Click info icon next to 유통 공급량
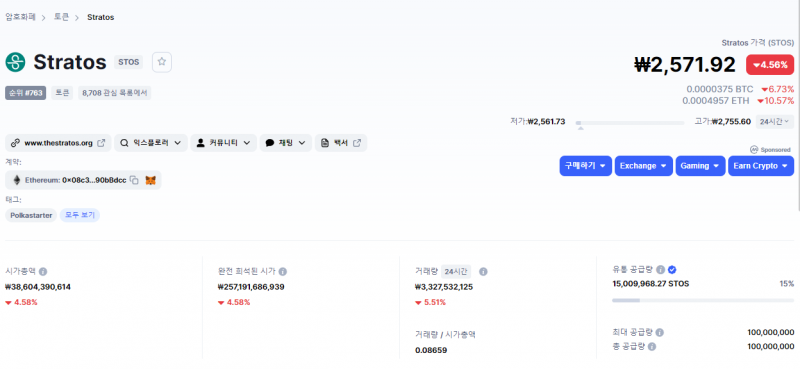This screenshot has width=800, height=369. [x=660, y=269]
